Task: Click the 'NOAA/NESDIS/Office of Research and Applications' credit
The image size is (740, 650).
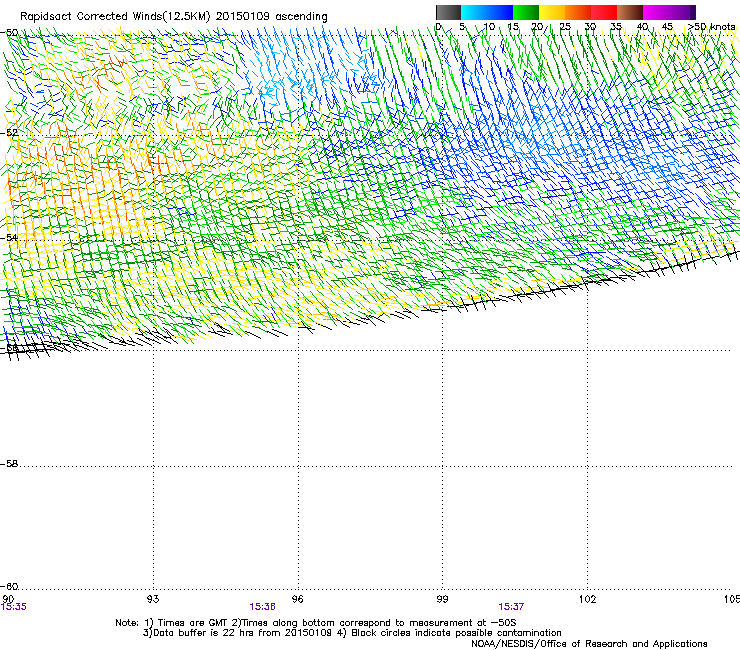Action: [589, 644]
